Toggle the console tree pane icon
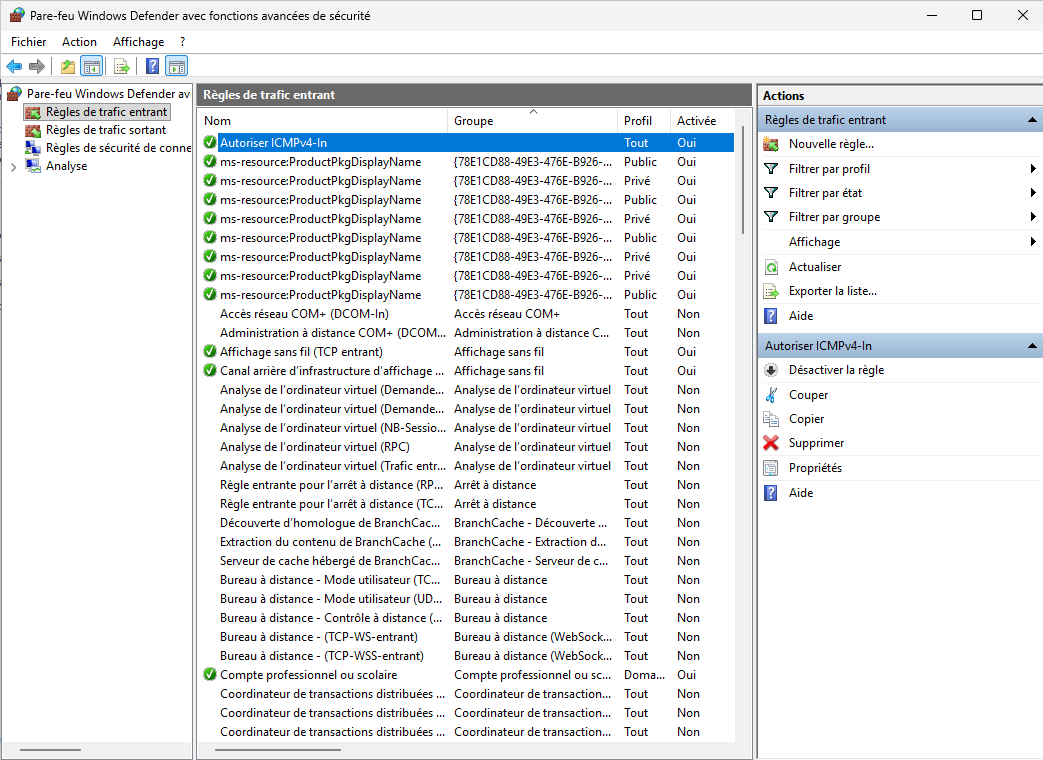This screenshot has width=1043, height=760. [92, 66]
